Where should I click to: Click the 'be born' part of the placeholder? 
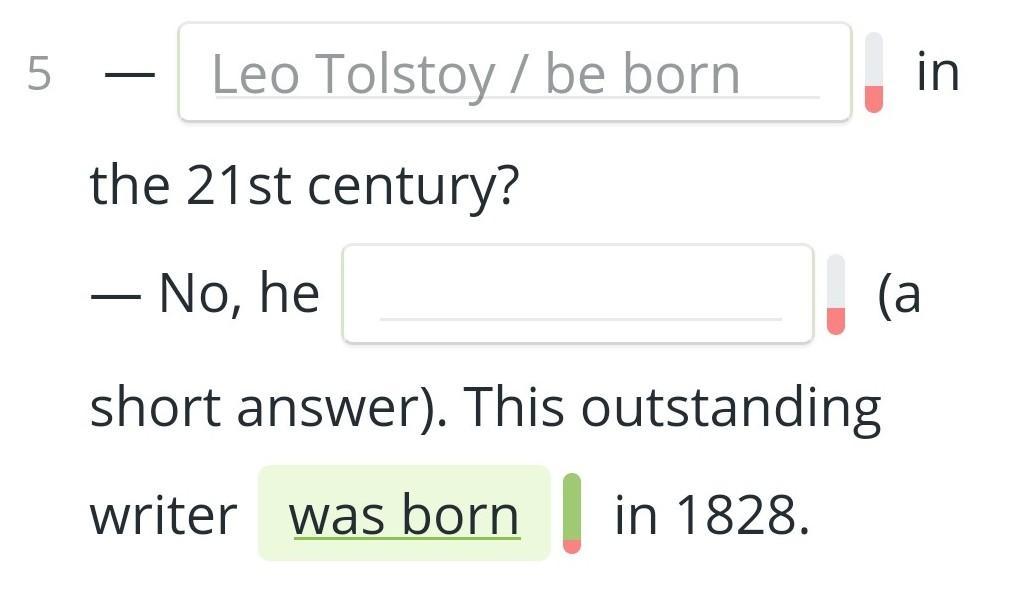point(643,74)
